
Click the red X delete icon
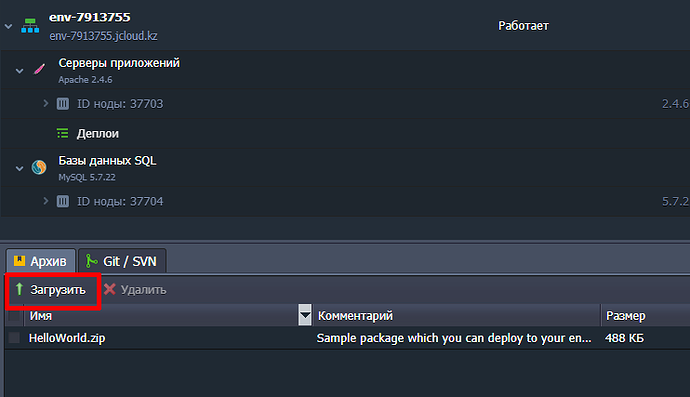110,289
